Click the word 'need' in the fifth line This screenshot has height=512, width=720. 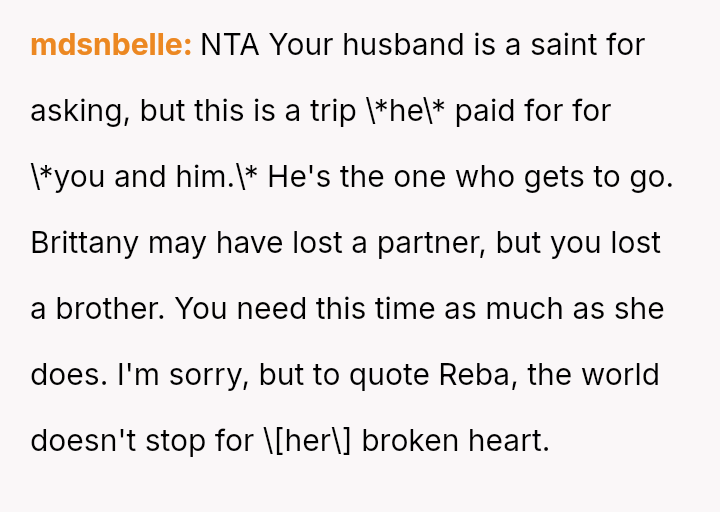[x=271, y=309]
